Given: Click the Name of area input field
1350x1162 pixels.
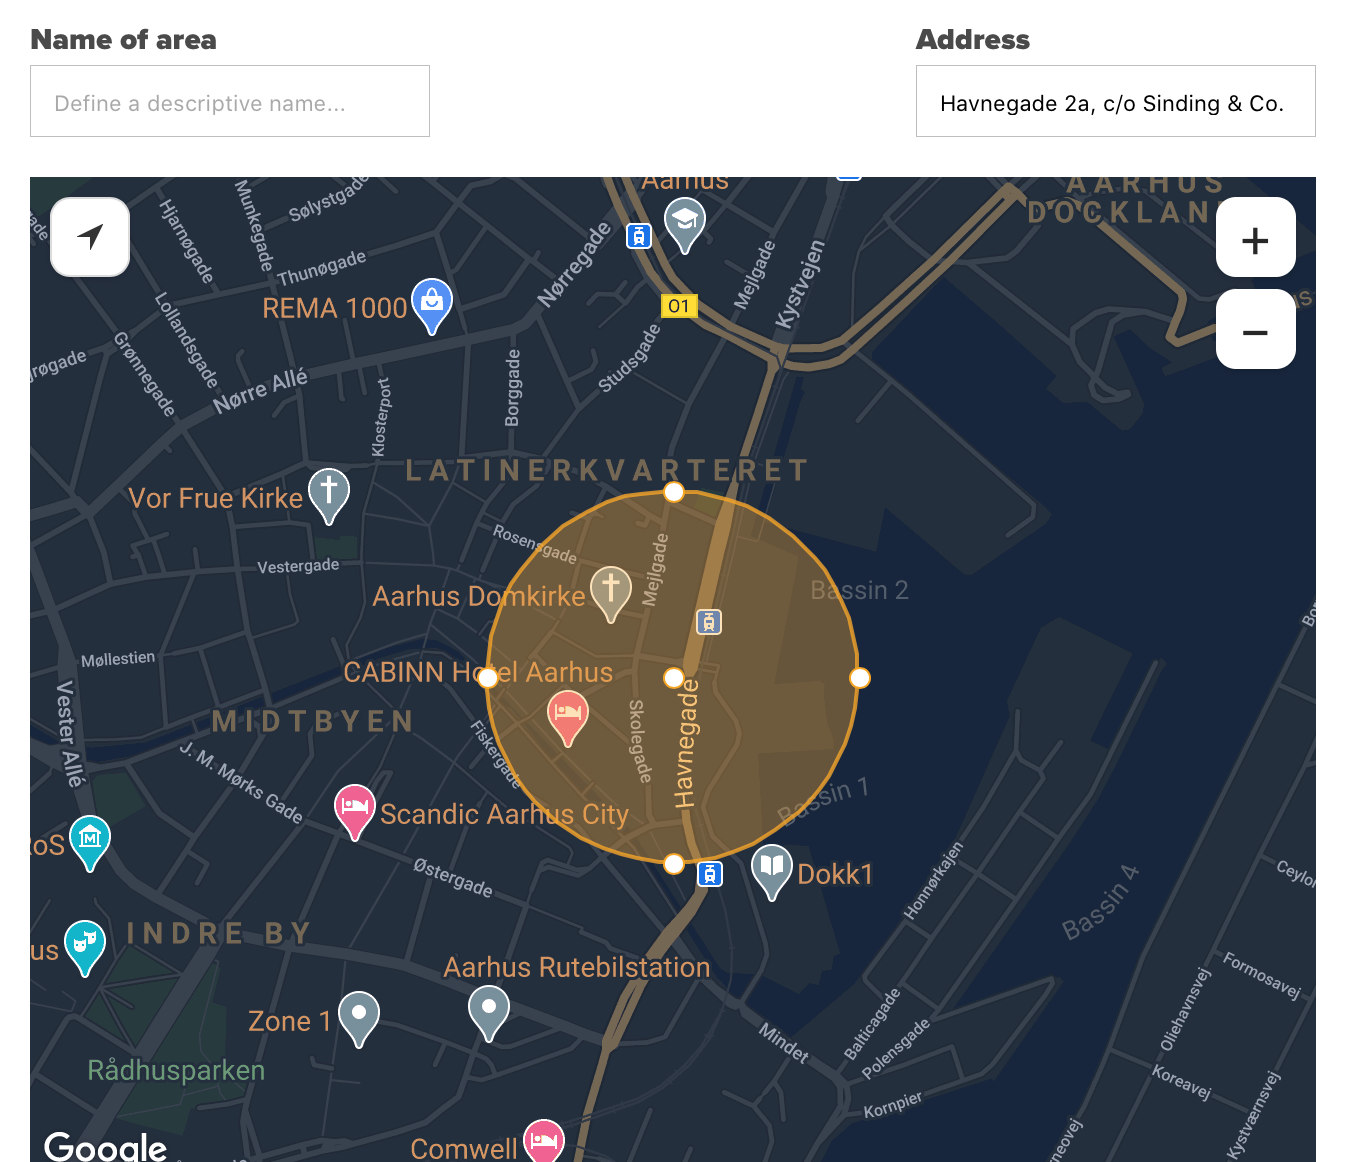Looking at the screenshot, I should point(230,102).
